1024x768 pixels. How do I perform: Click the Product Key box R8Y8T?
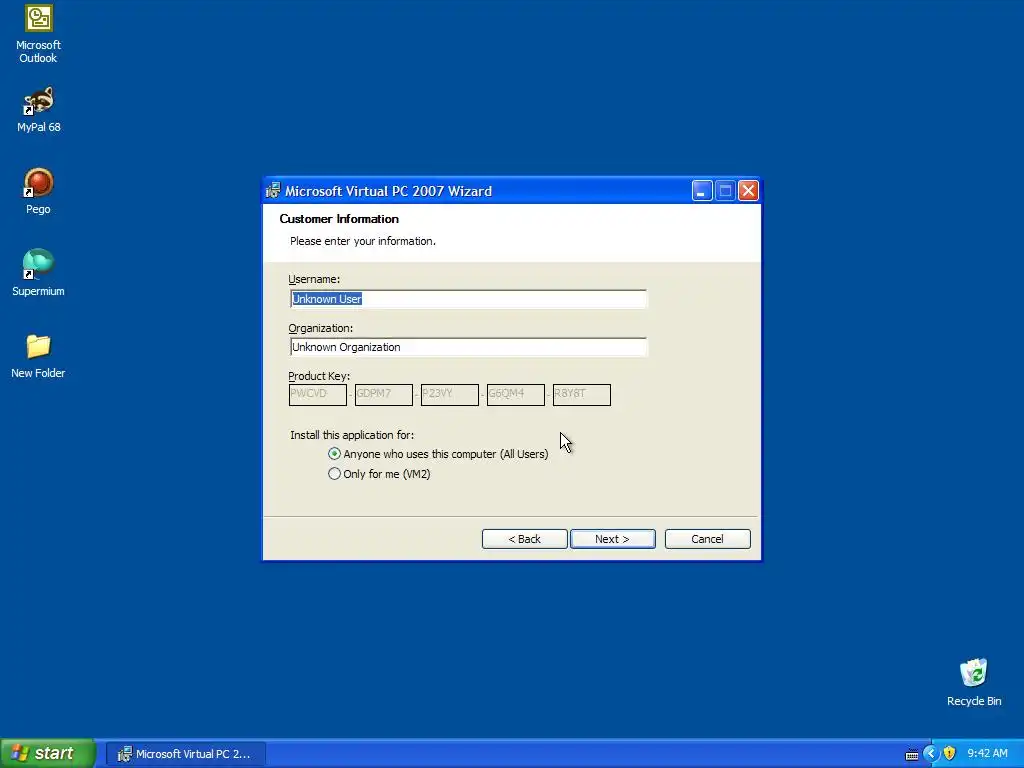coord(581,394)
